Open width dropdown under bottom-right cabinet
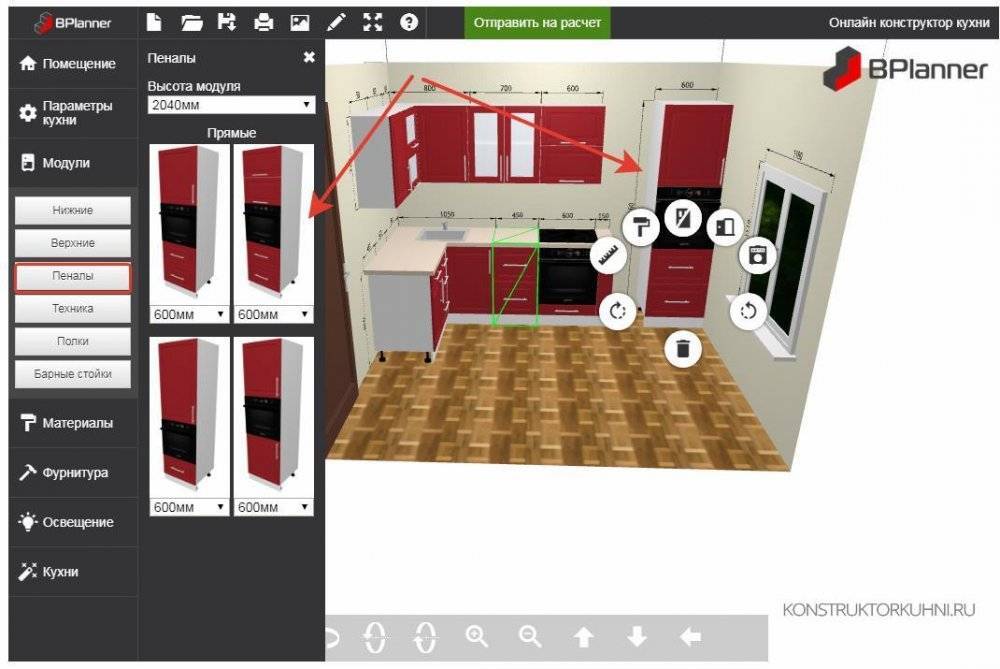The image size is (1000, 669). click(273, 507)
